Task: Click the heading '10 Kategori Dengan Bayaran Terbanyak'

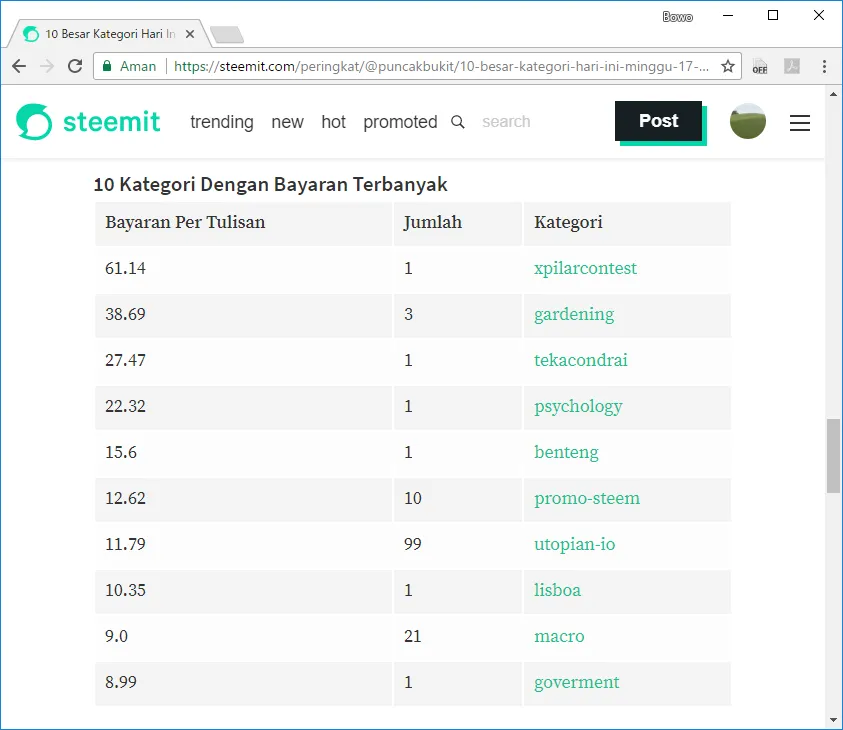Action: click(x=270, y=184)
